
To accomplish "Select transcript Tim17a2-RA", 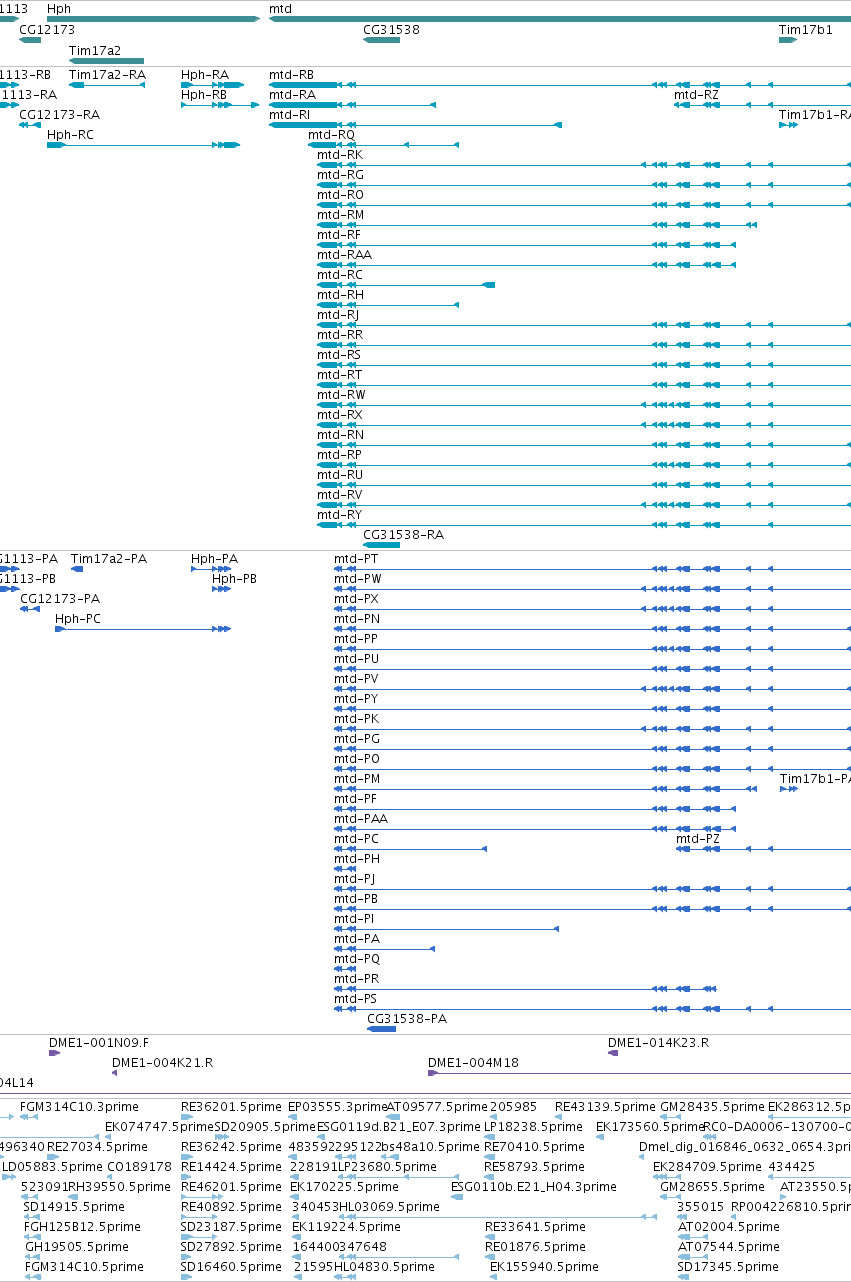I will pyautogui.click(x=107, y=75).
